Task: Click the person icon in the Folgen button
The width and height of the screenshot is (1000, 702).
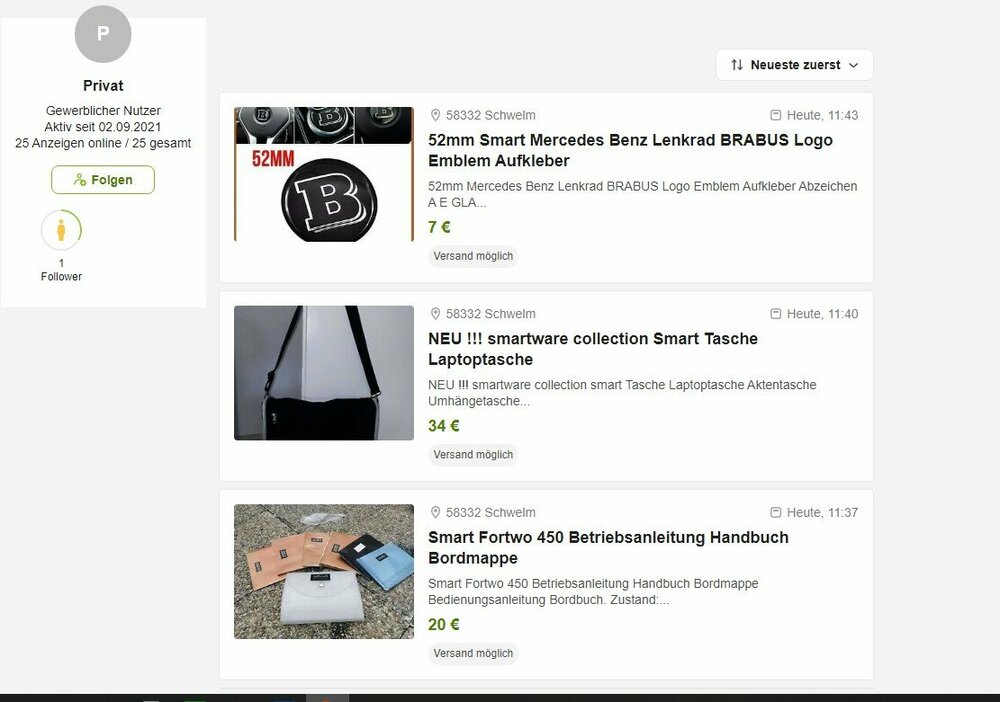Action: [x=80, y=180]
